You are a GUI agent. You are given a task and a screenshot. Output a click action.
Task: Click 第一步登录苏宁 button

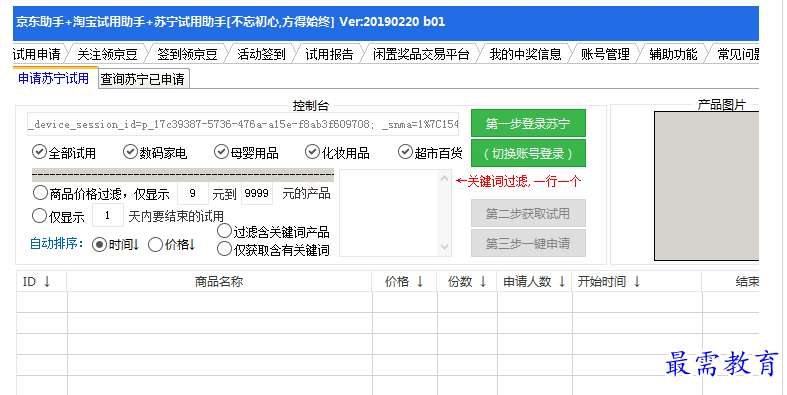[528, 123]
